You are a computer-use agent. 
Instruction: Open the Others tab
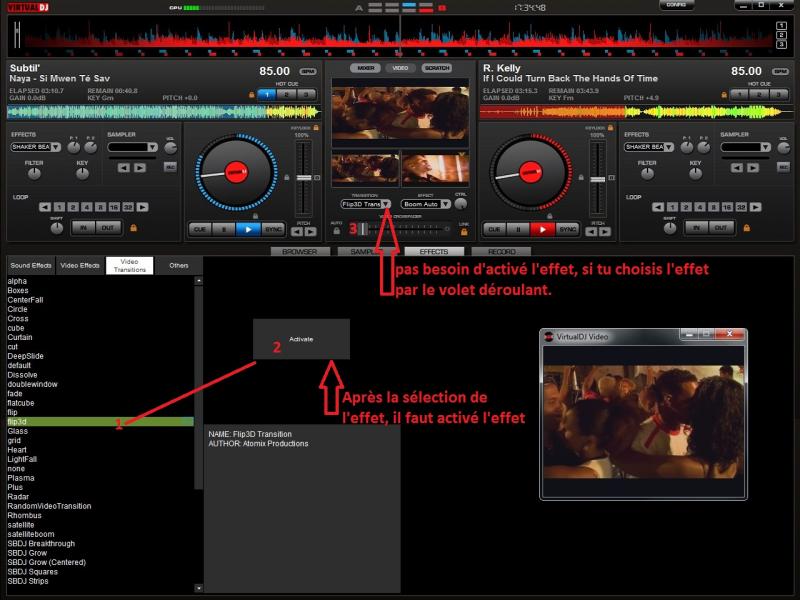coord(179,266)
